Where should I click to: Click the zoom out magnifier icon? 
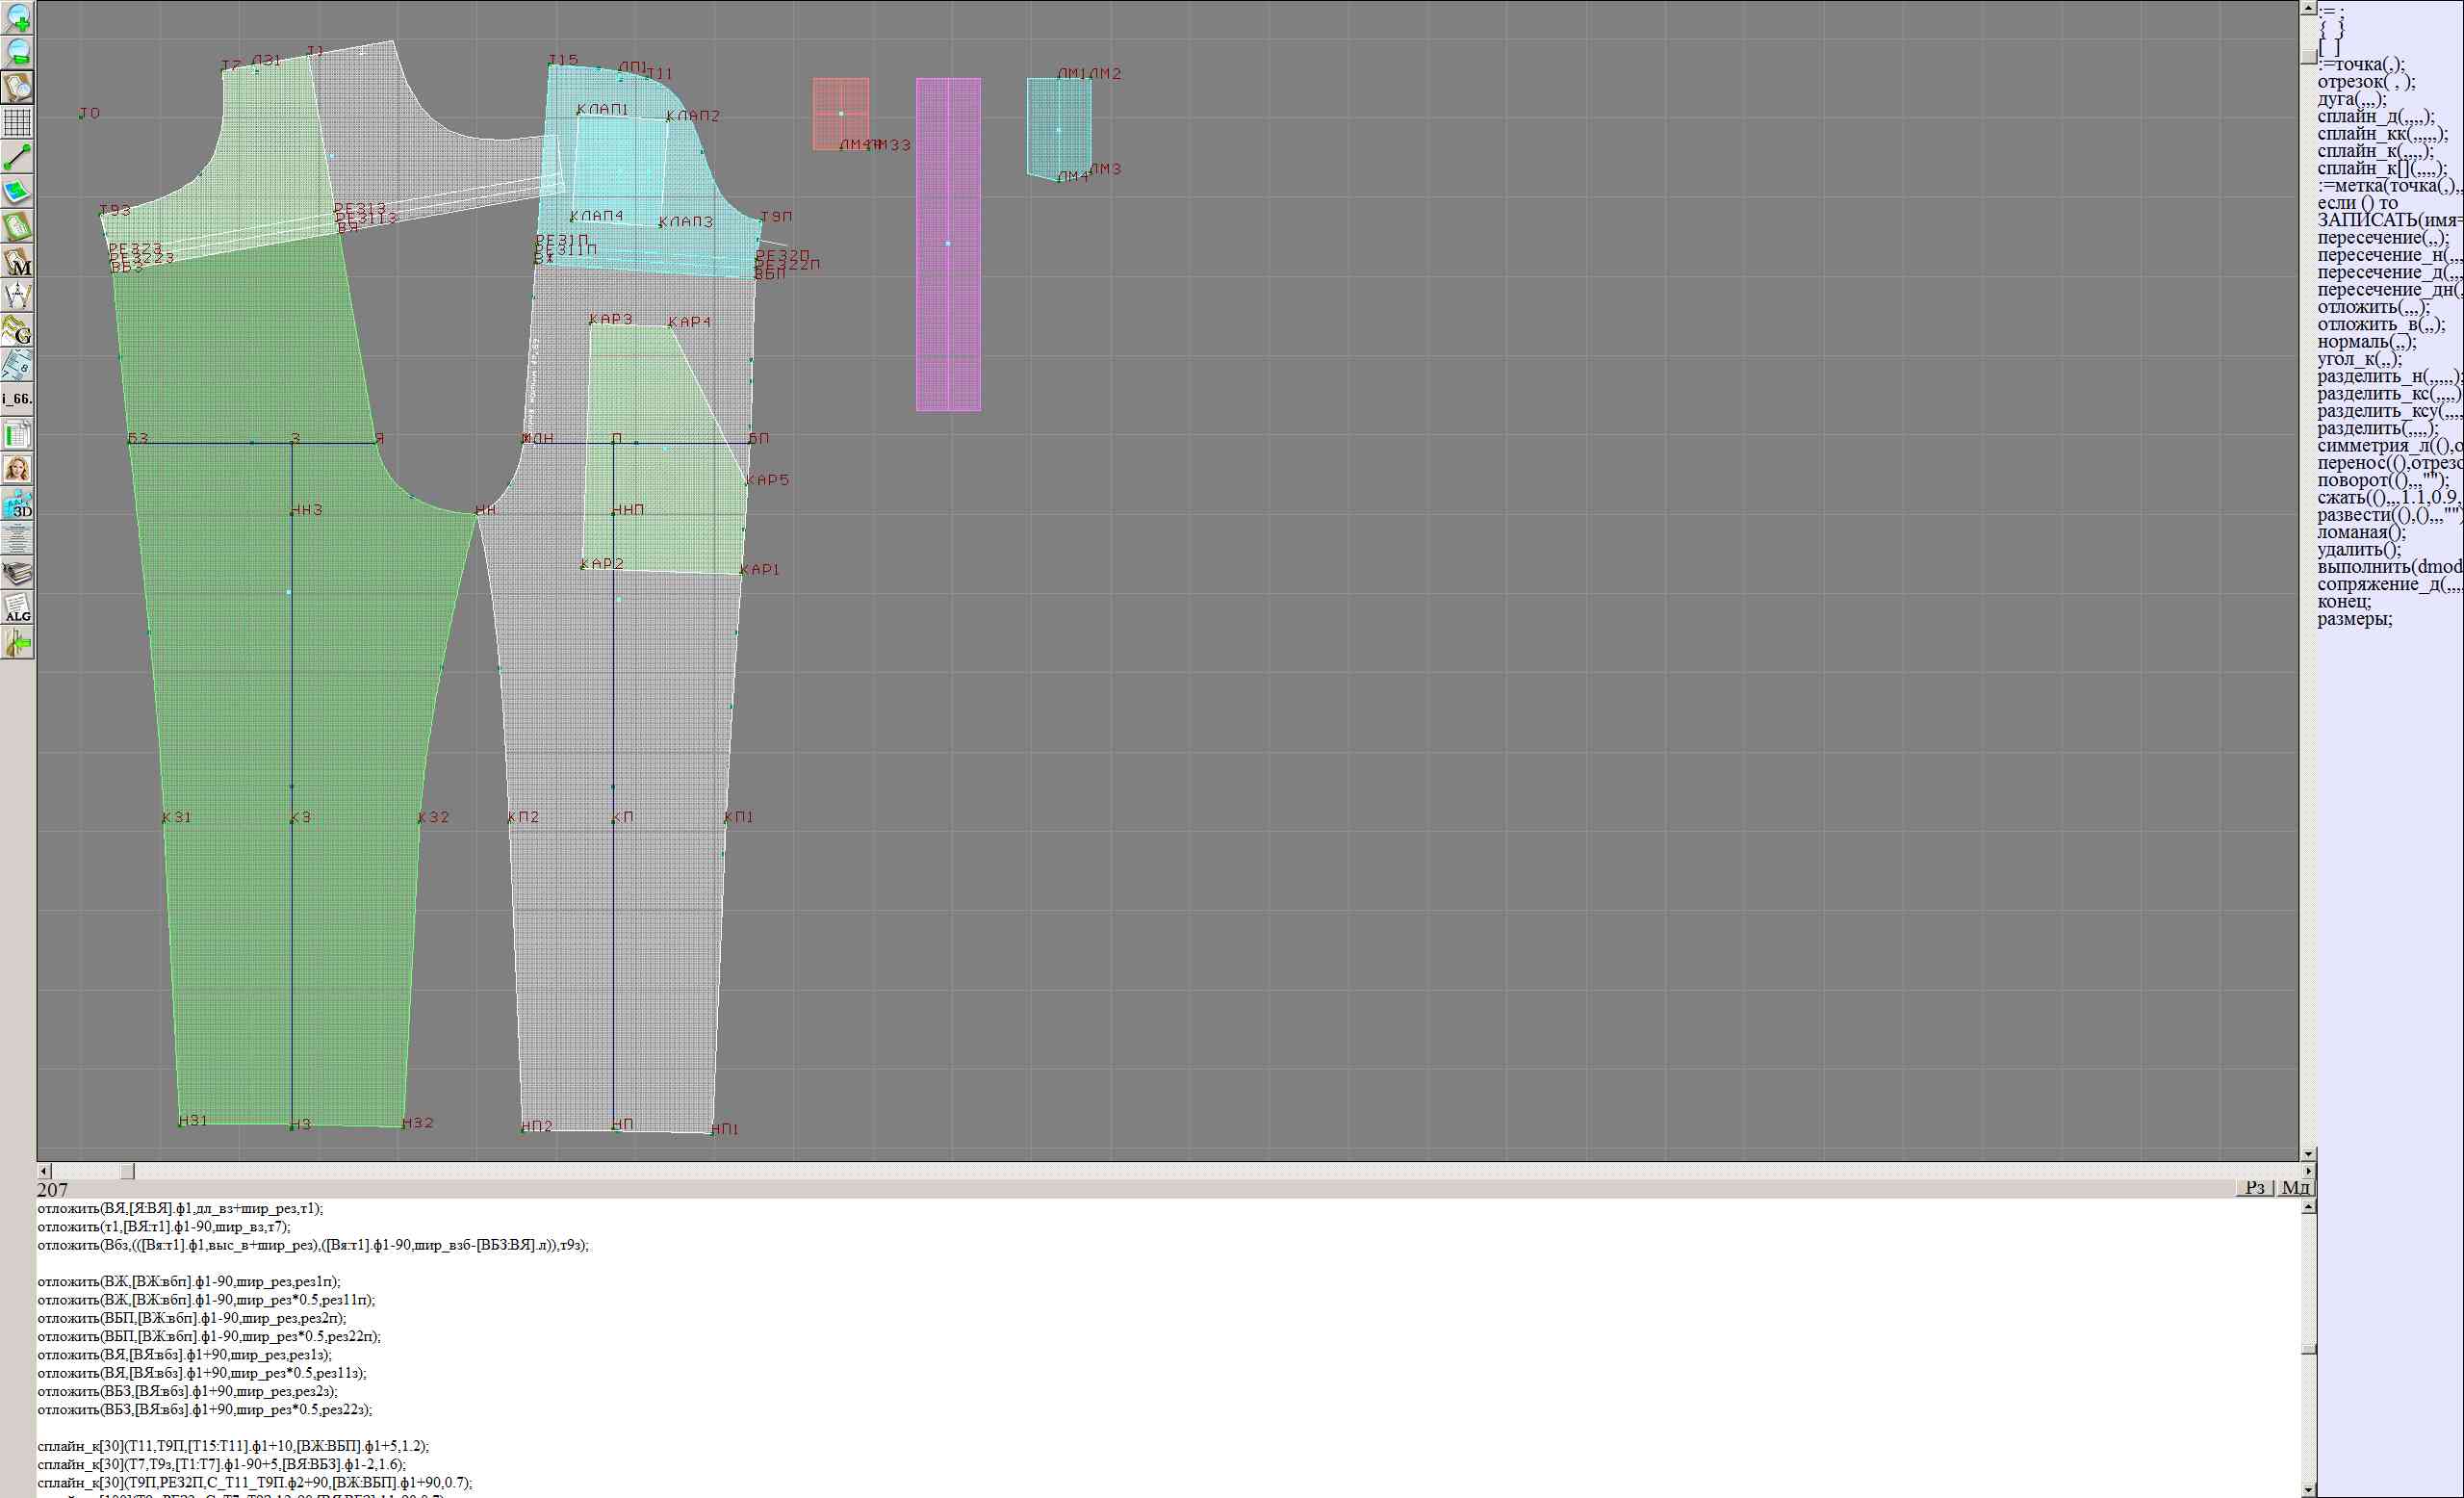(17, 52)
